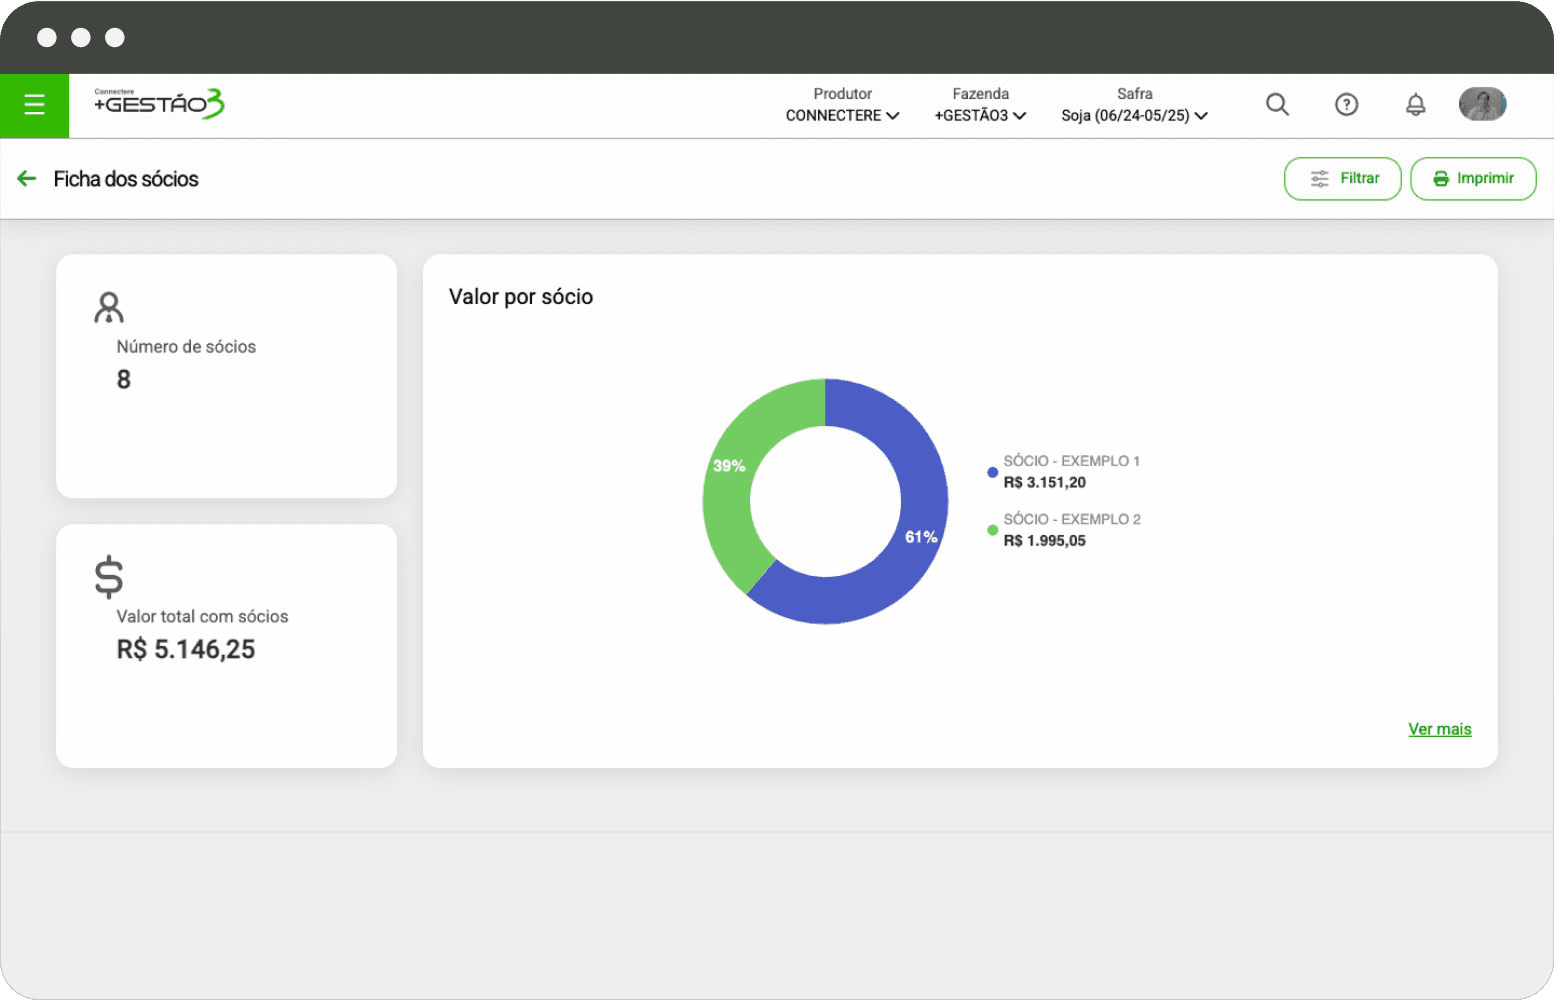Open the Safra Soja season dropdown

pos(1134,115)
